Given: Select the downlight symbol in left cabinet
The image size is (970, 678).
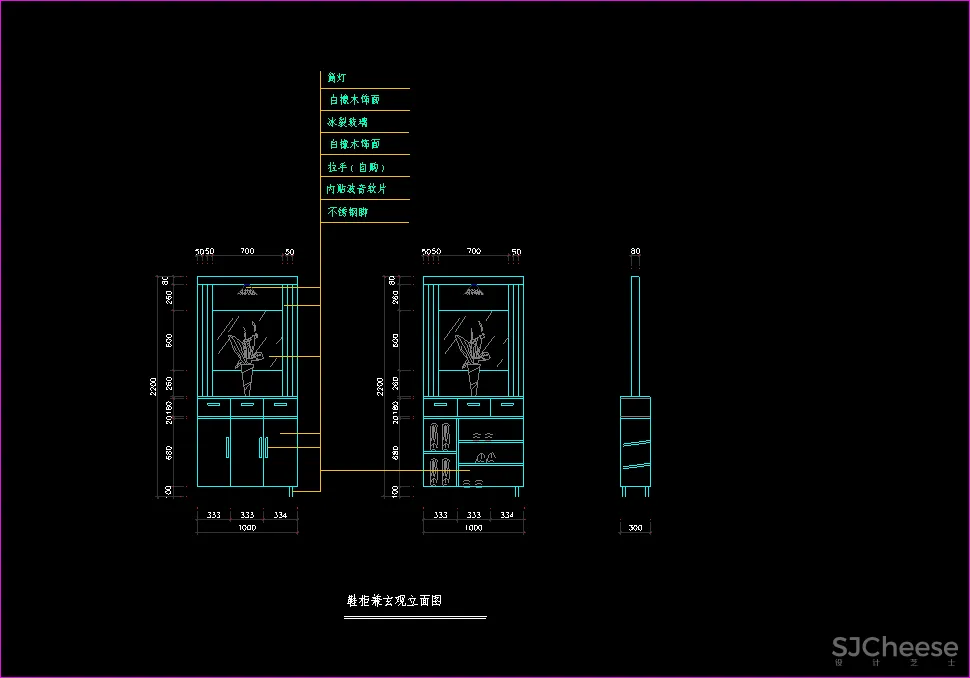Looking at the screenshot, I should coord(247,292).
